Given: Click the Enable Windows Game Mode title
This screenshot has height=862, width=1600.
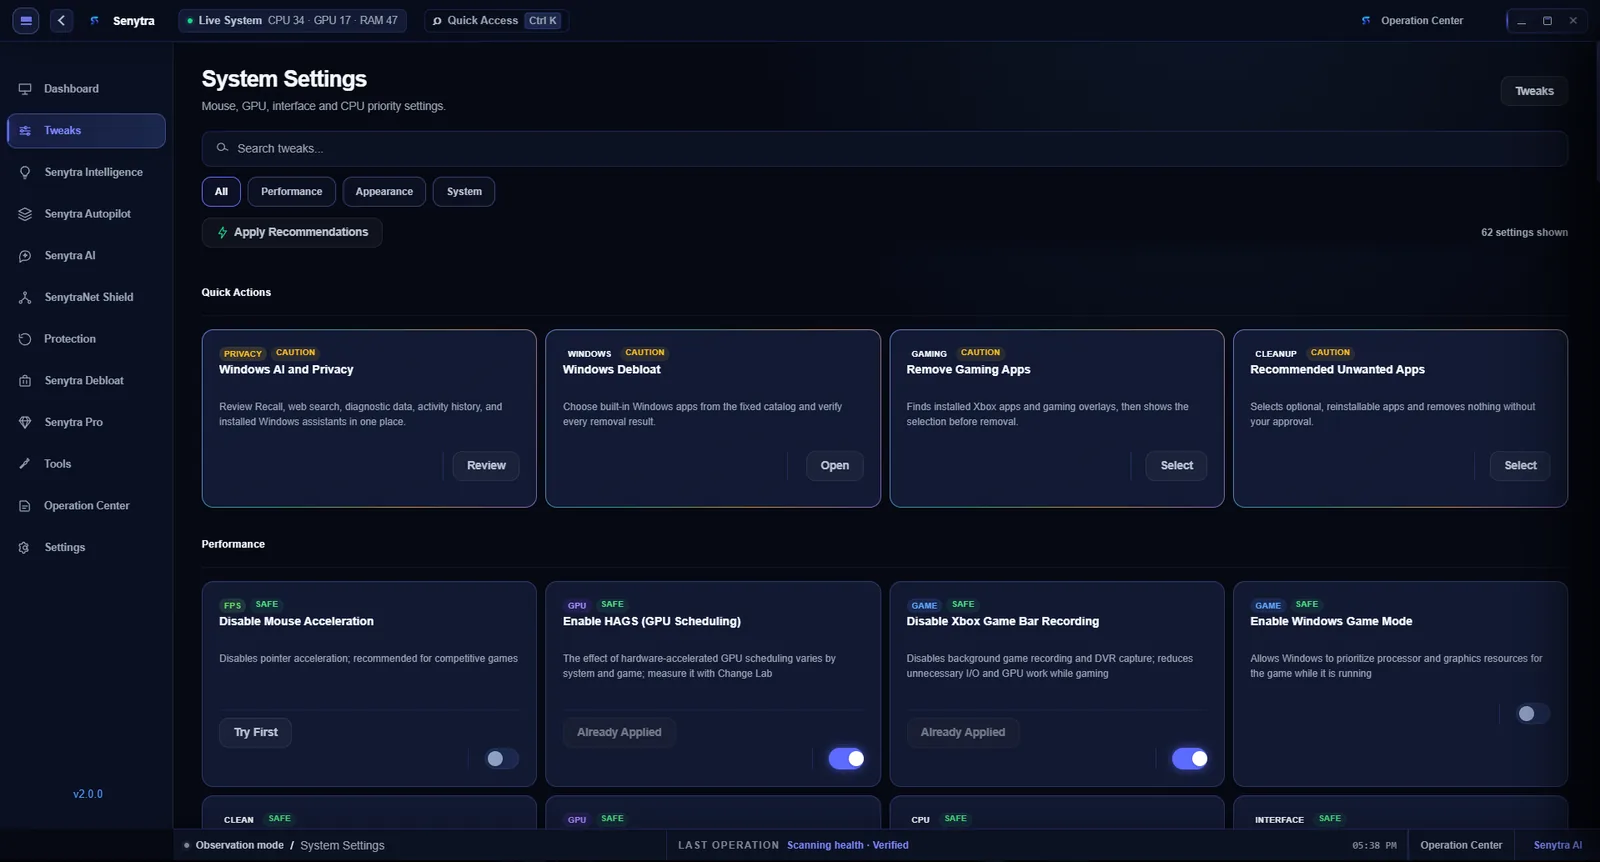Looking at the screenshot, I should pyautogui.click(x=1331, y=622).
